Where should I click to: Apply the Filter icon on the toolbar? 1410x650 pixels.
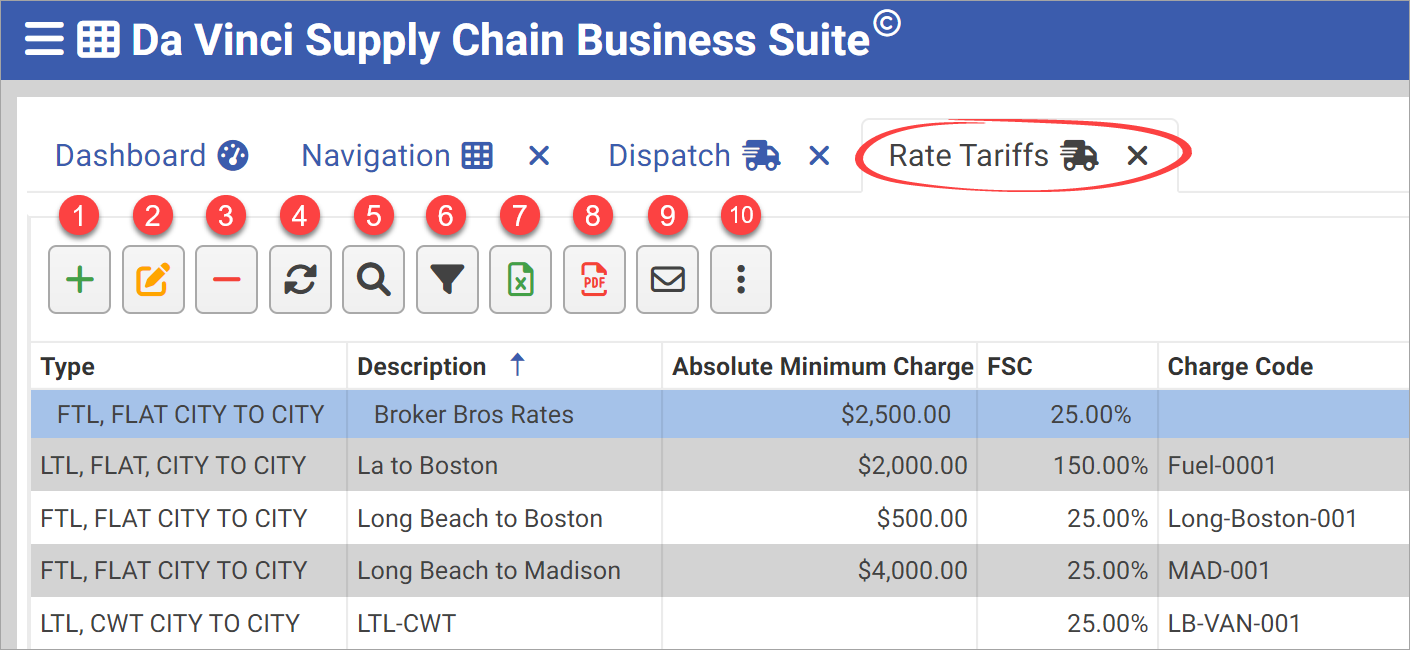[x=447, y=279]
